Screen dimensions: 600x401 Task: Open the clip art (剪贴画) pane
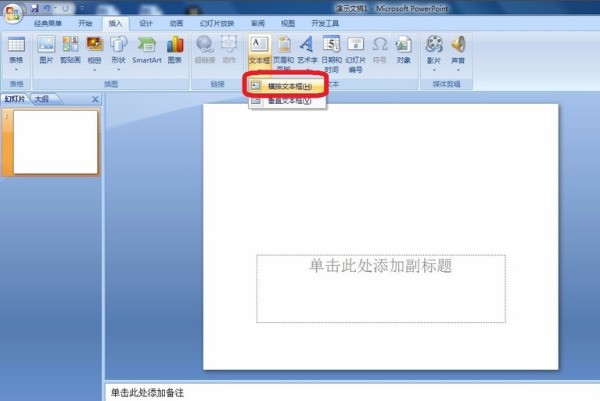(x=70, y=49)
